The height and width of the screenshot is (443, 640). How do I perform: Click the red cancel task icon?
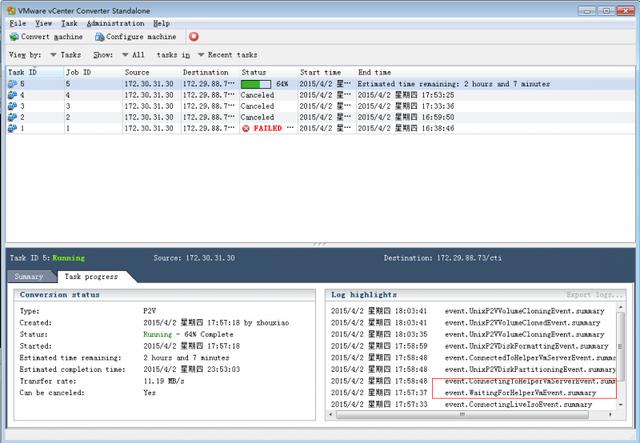[194, 37]
